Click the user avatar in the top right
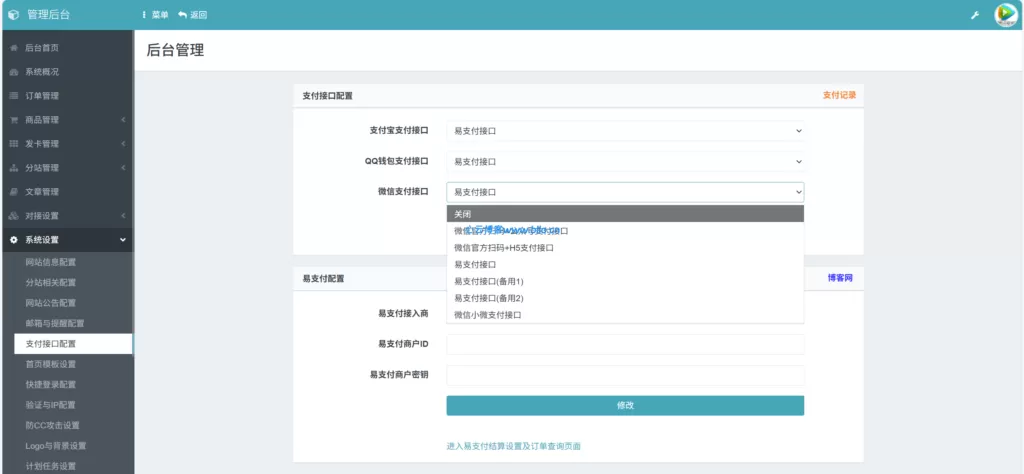 pyautogui.click(x=1006, y=14)
